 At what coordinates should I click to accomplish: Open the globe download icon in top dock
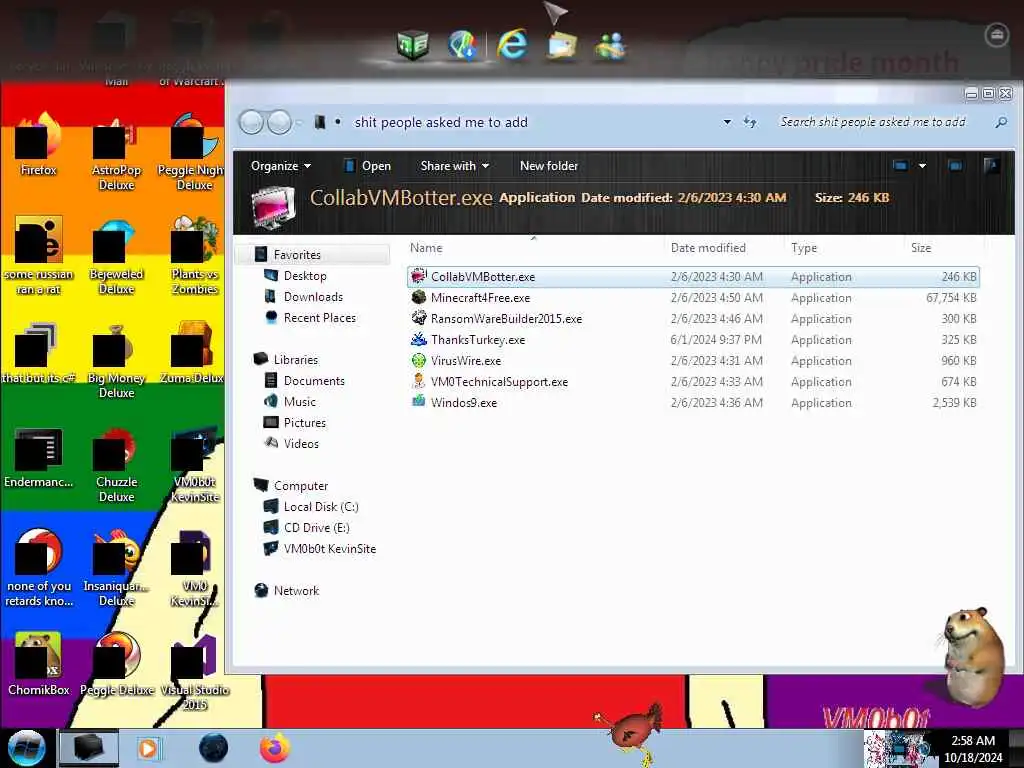(462, 46)
